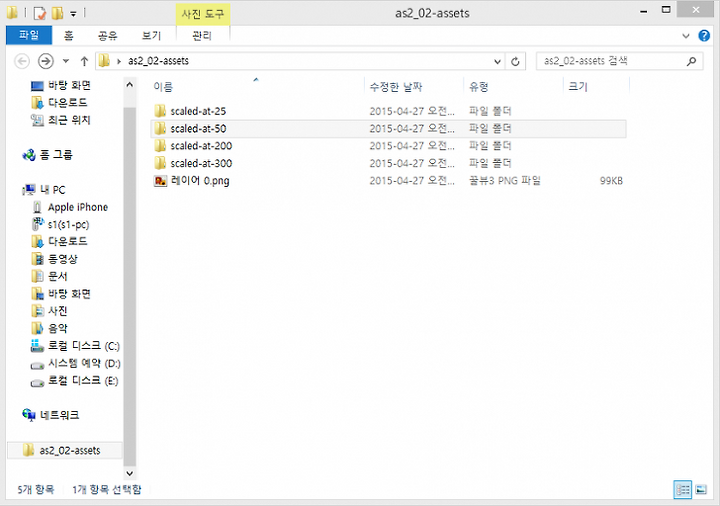
Task: Click the 사진 도구 contextual tab header
Action: (x=202, y=14)
